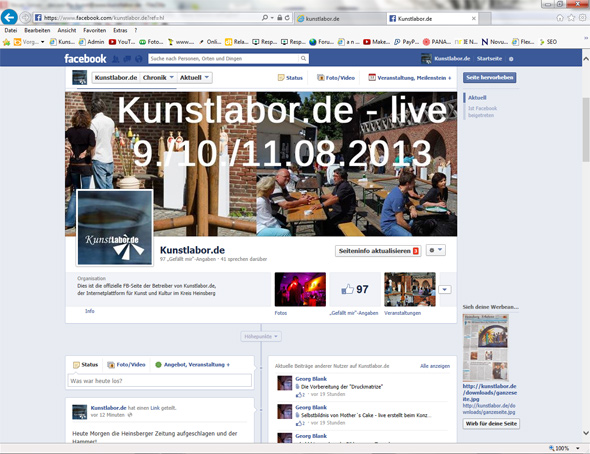Click the browser forward arrow button
The image size is (590, 454).
pos(25,17)
